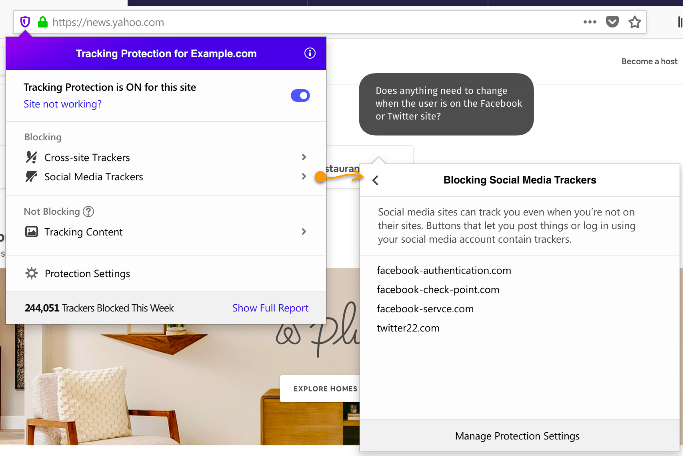This screenshot has width=683, height=456.
Task: Click the green padlock secure connection icon
Action: point(41,22)
